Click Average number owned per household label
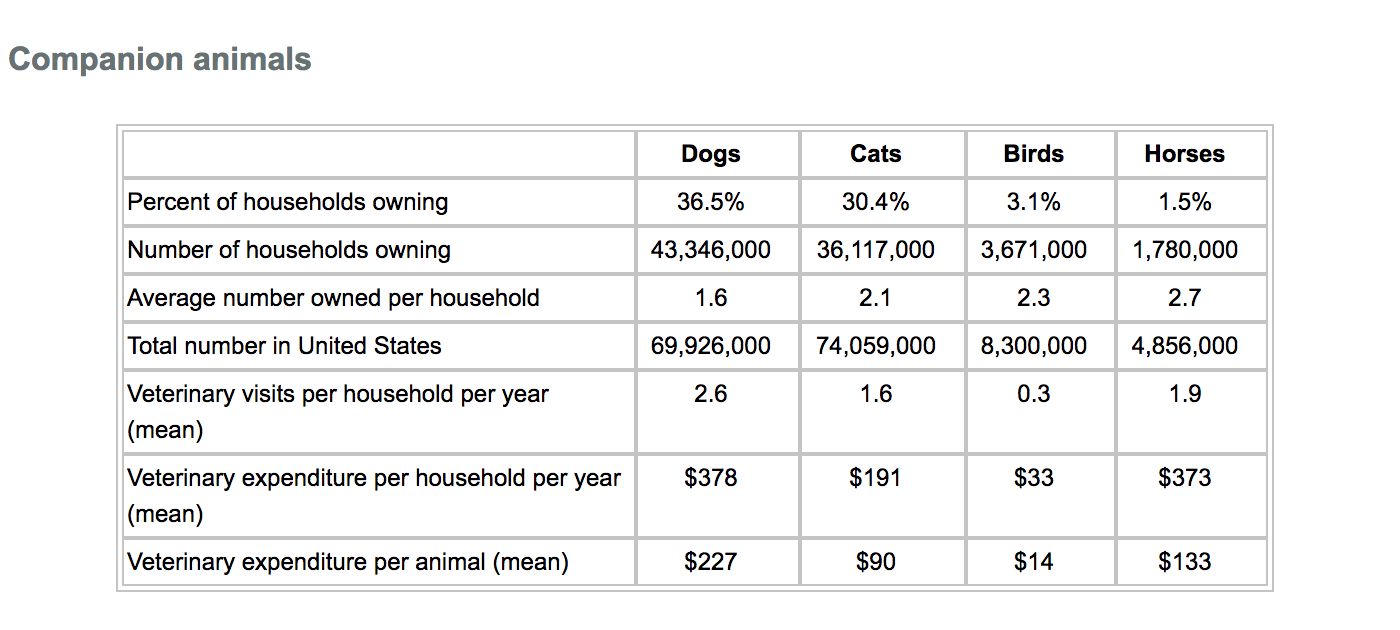This screenshot has height=630, width=1400. point(333,298)
